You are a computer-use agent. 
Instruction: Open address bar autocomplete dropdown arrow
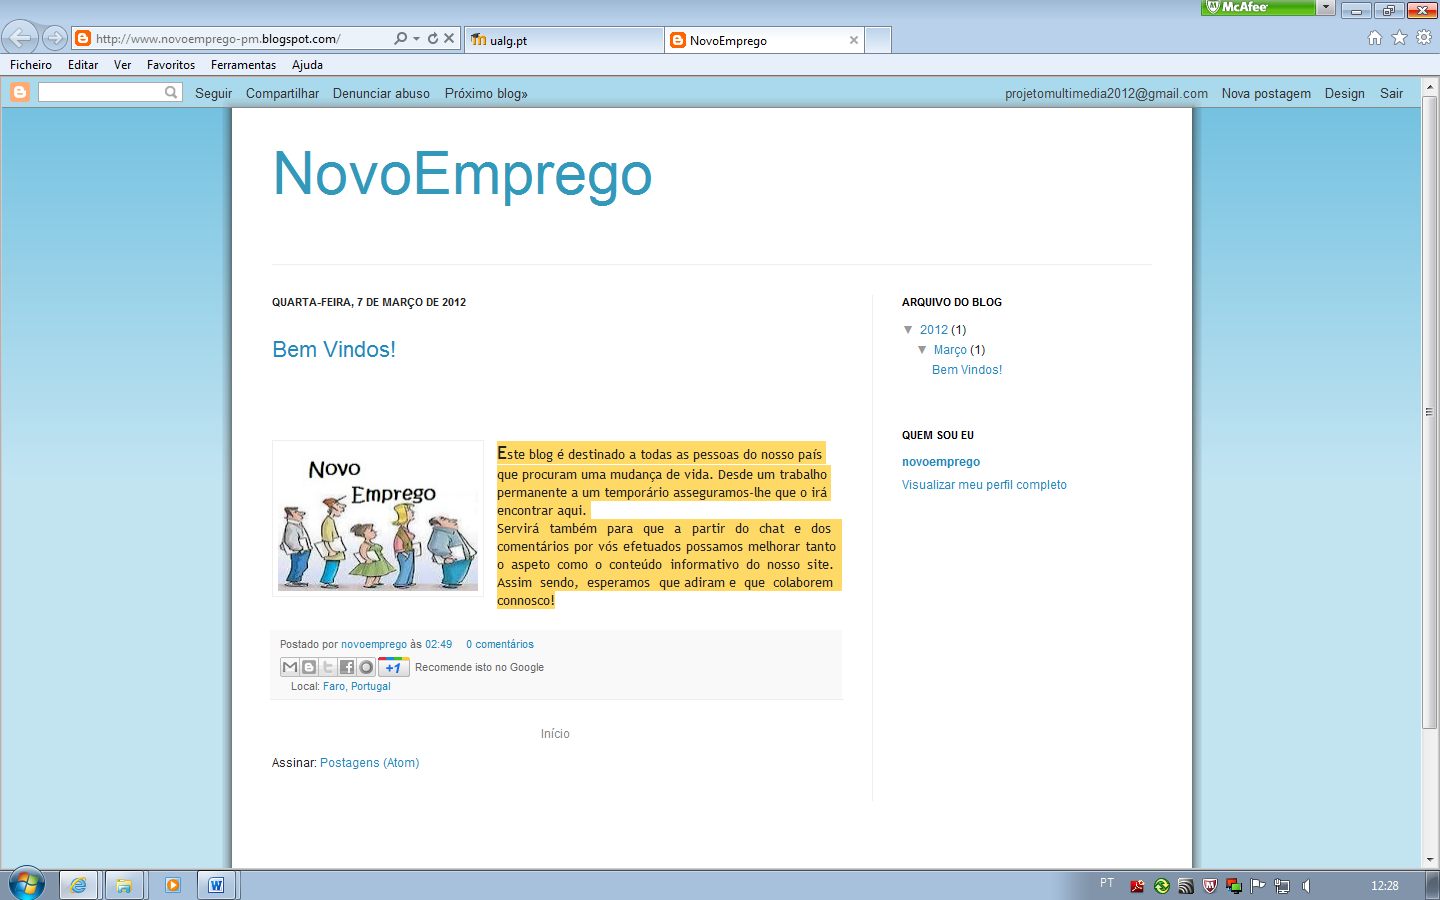pos(416,38)
